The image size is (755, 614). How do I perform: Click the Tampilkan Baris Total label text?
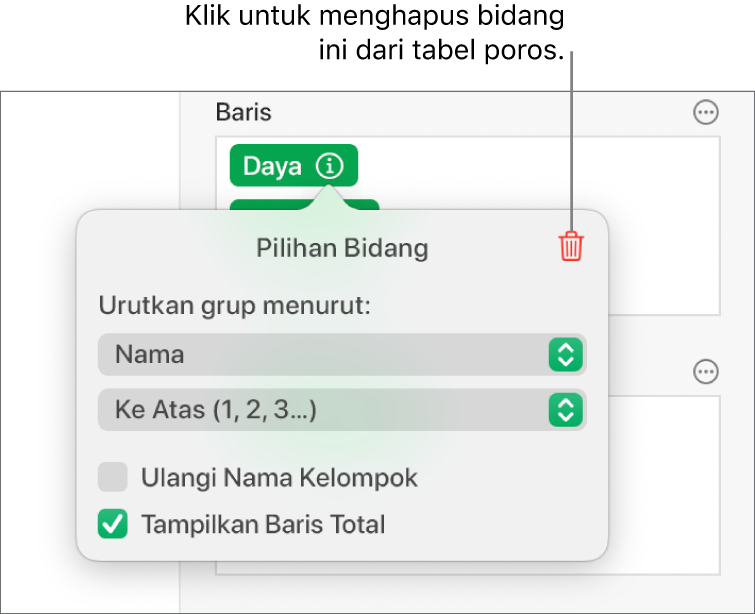[263, 524]
